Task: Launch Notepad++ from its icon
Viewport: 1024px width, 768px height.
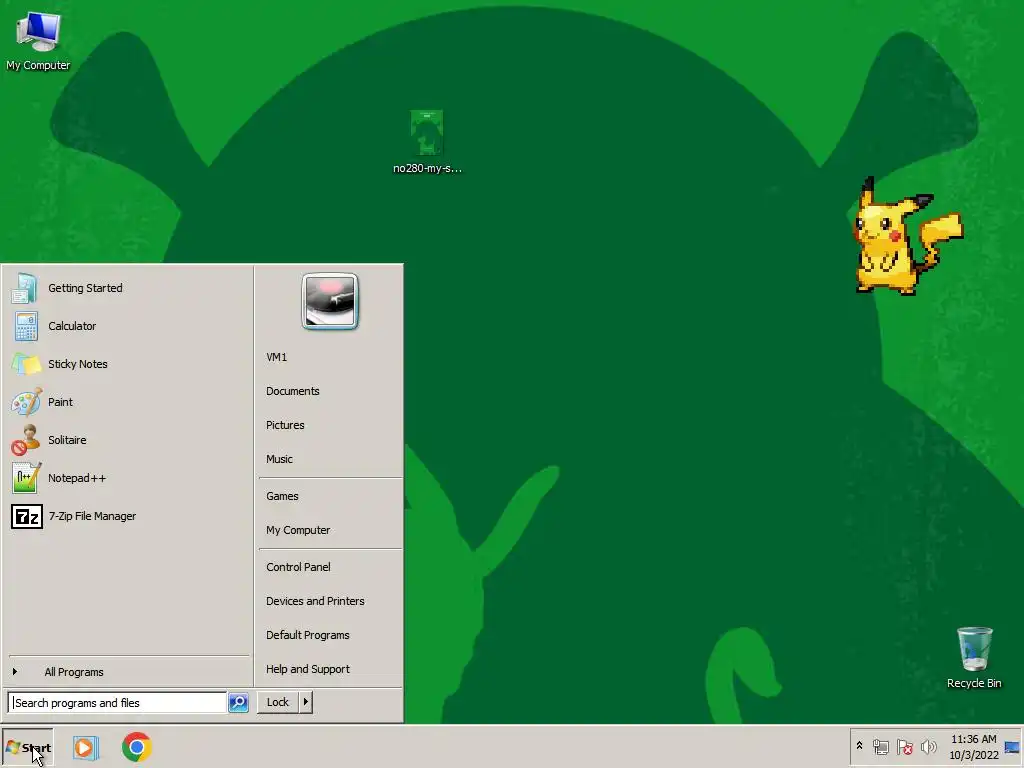Action: pyautogui.click(x=26, y=478)
